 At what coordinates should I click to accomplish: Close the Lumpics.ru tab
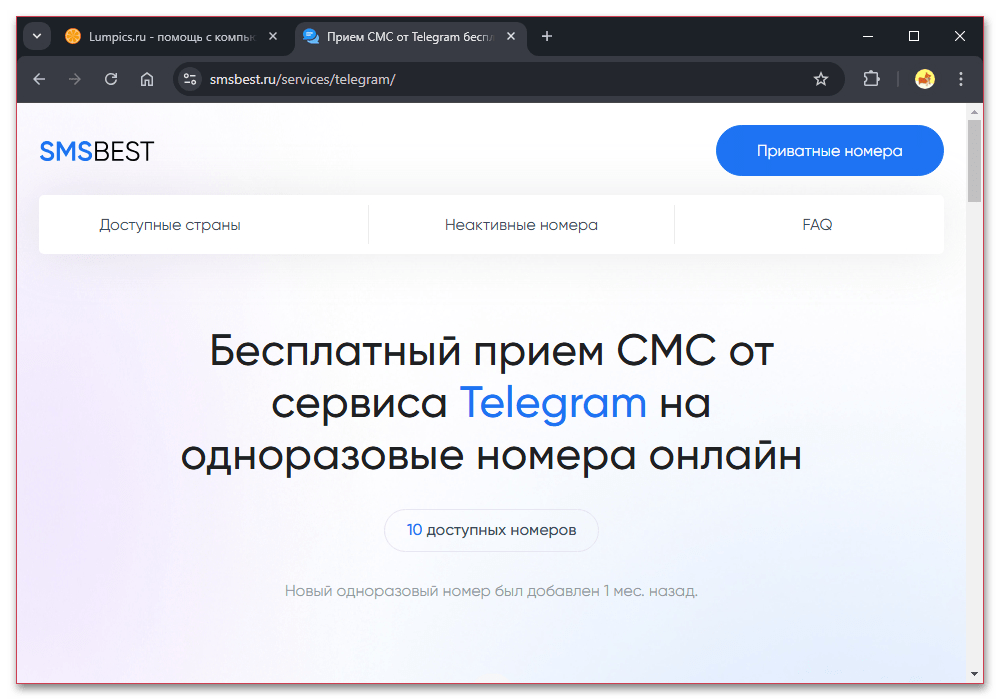(273, 36)
